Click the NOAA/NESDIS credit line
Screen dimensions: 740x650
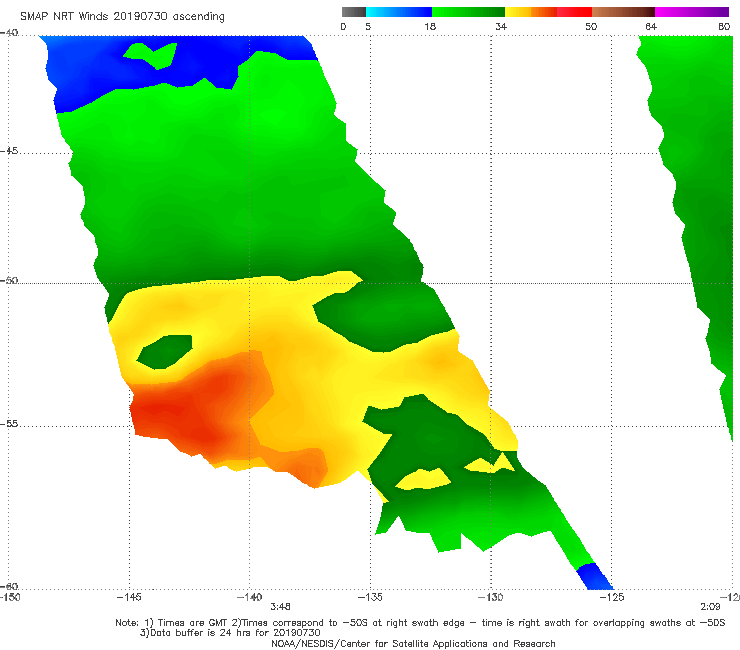413,644
